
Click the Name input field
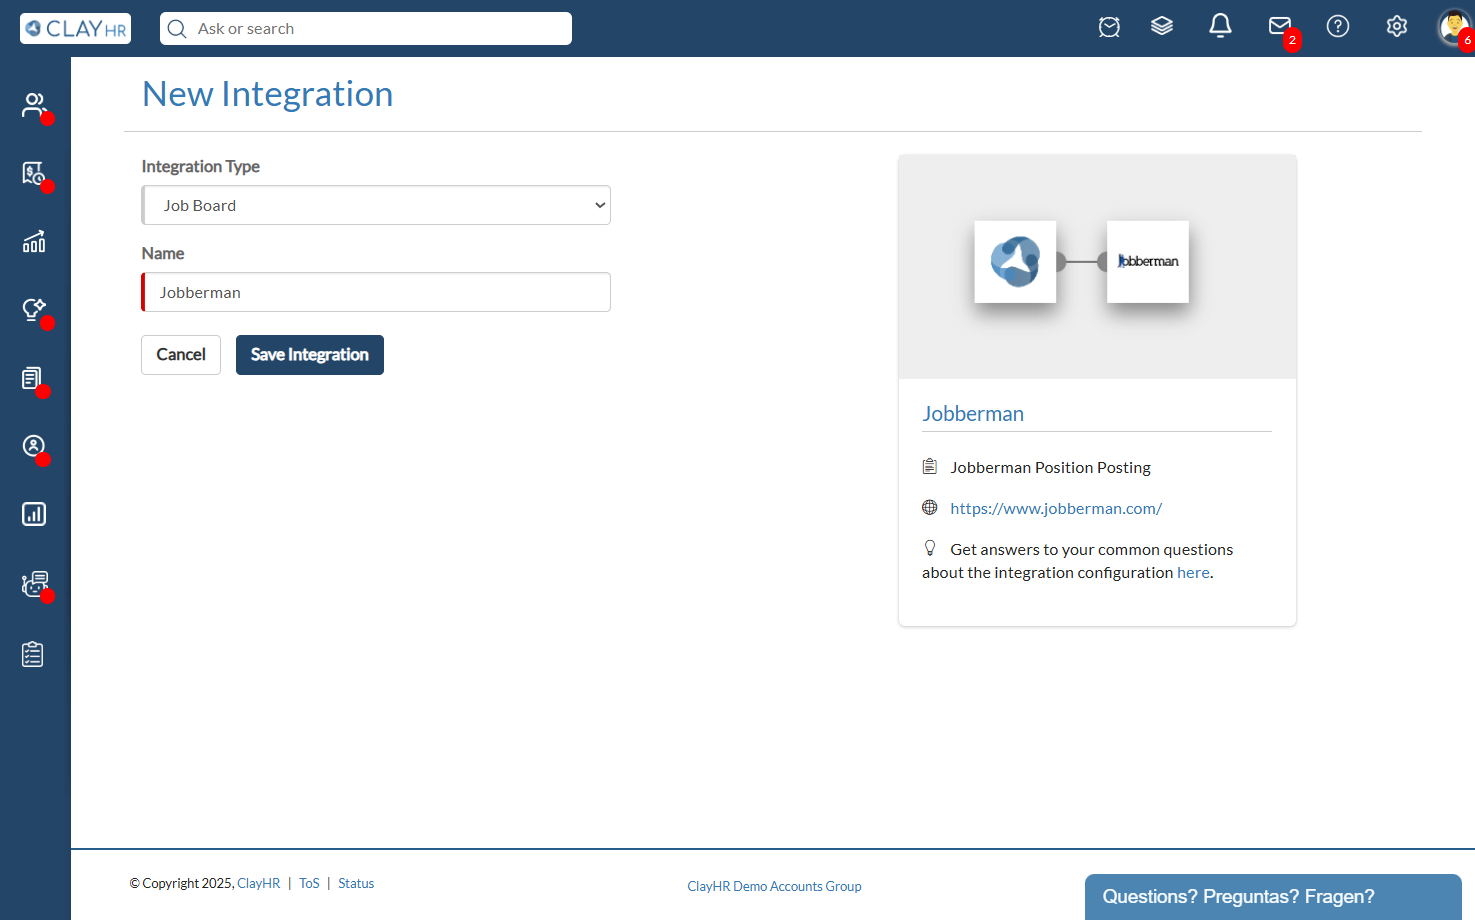click(x=376, y=292)
